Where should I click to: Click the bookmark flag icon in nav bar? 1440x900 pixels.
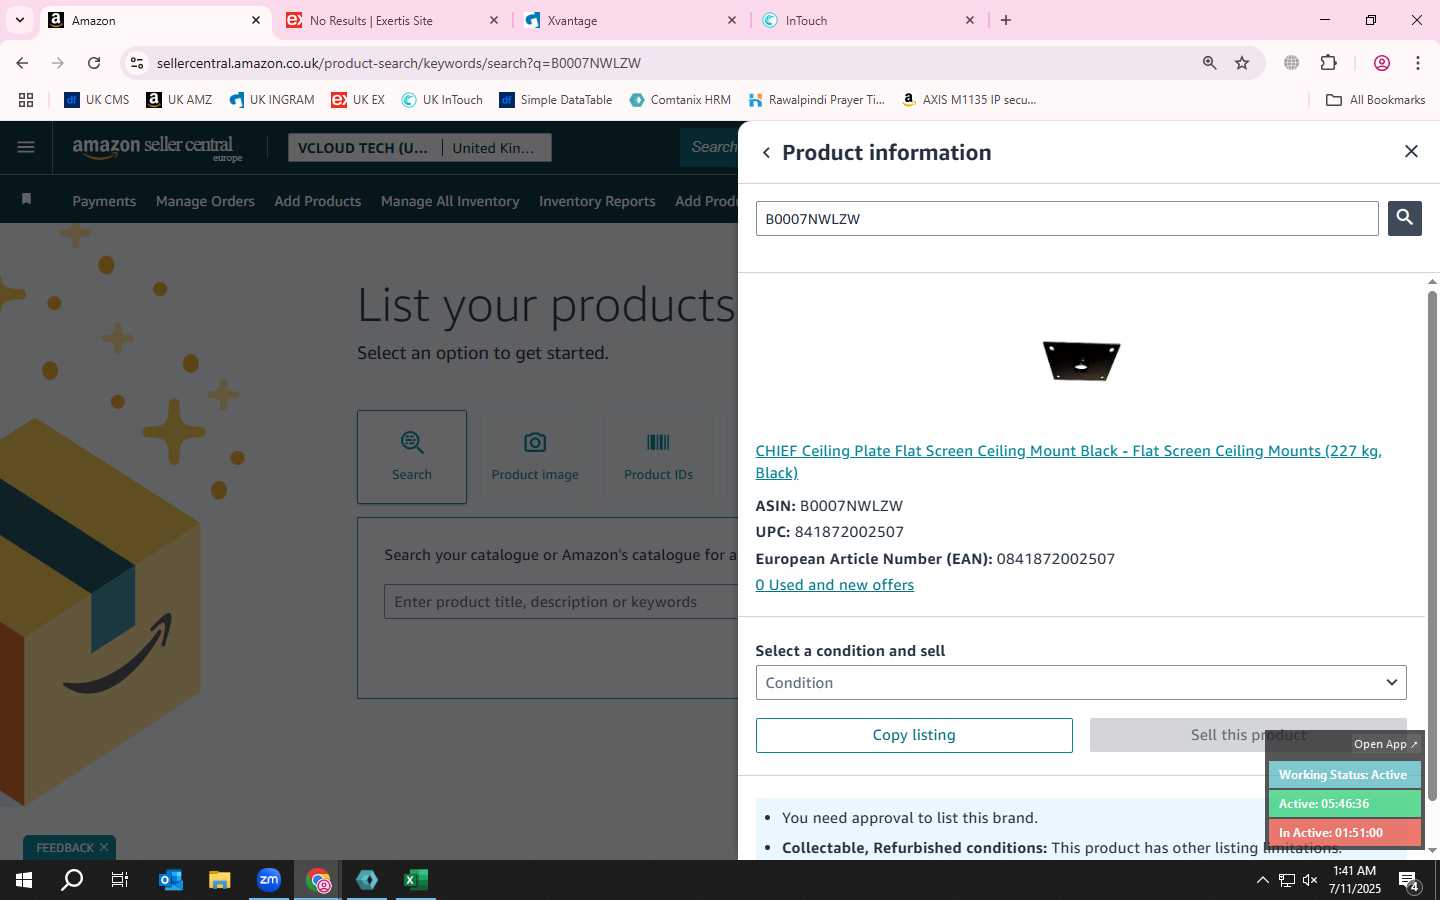(27, 199)
